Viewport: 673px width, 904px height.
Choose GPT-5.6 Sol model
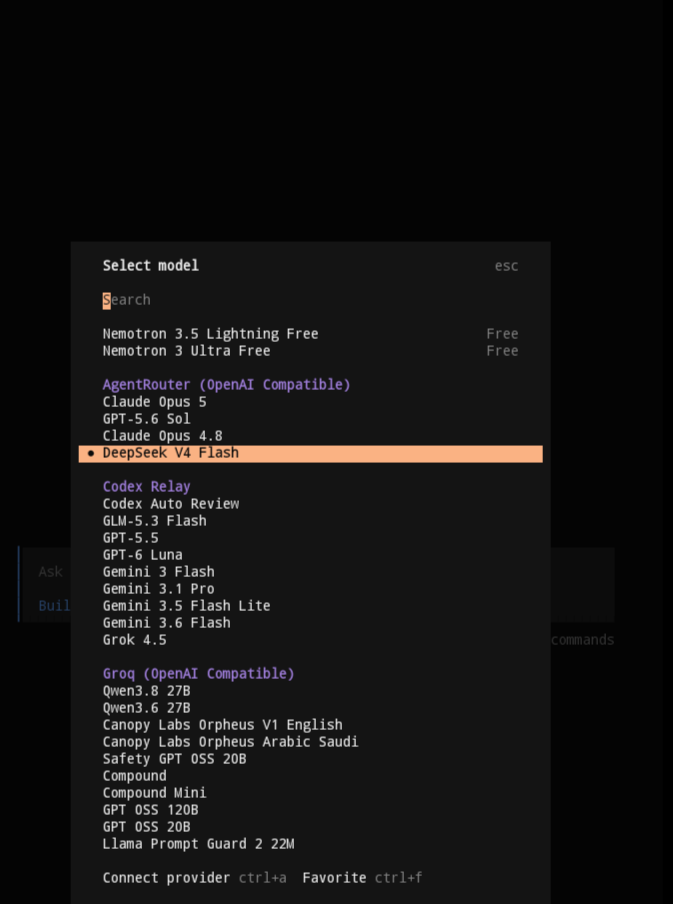310,419
